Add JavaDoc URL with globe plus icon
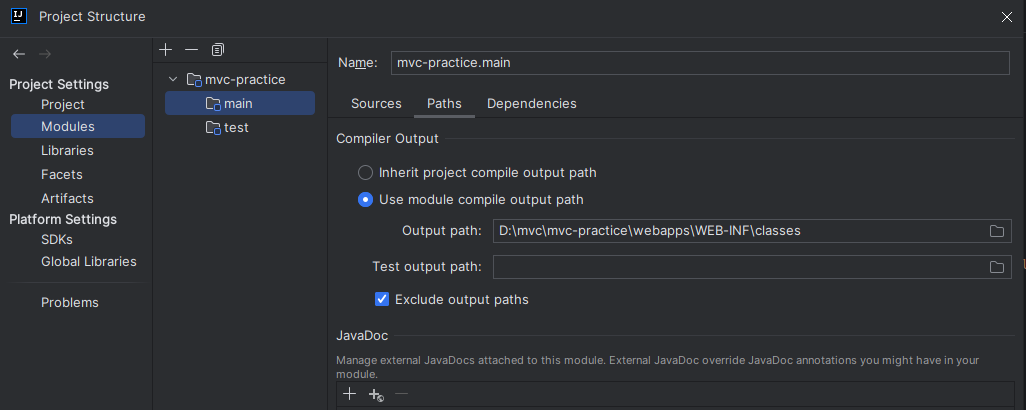This screenshot has height=410, width=1026. click(376, 394)
